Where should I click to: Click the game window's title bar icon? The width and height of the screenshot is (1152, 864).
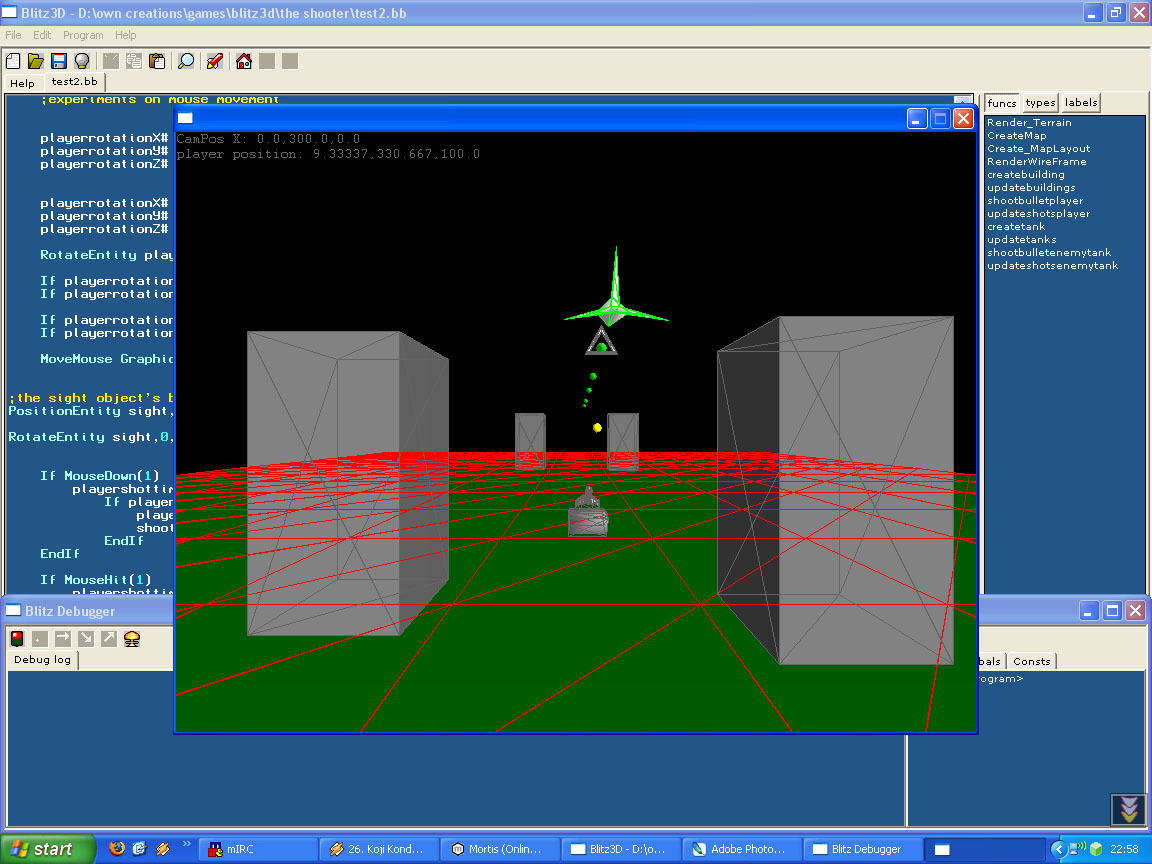(185, 118)
